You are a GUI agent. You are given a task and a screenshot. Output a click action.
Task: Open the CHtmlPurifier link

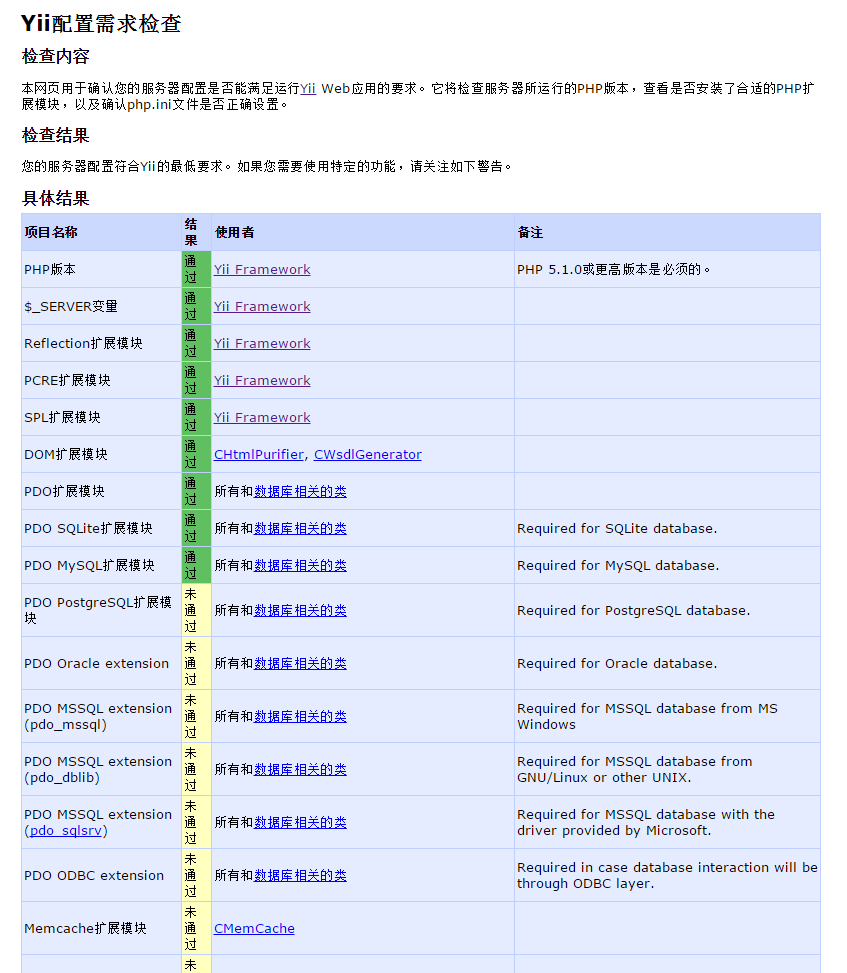click(259, 454)
